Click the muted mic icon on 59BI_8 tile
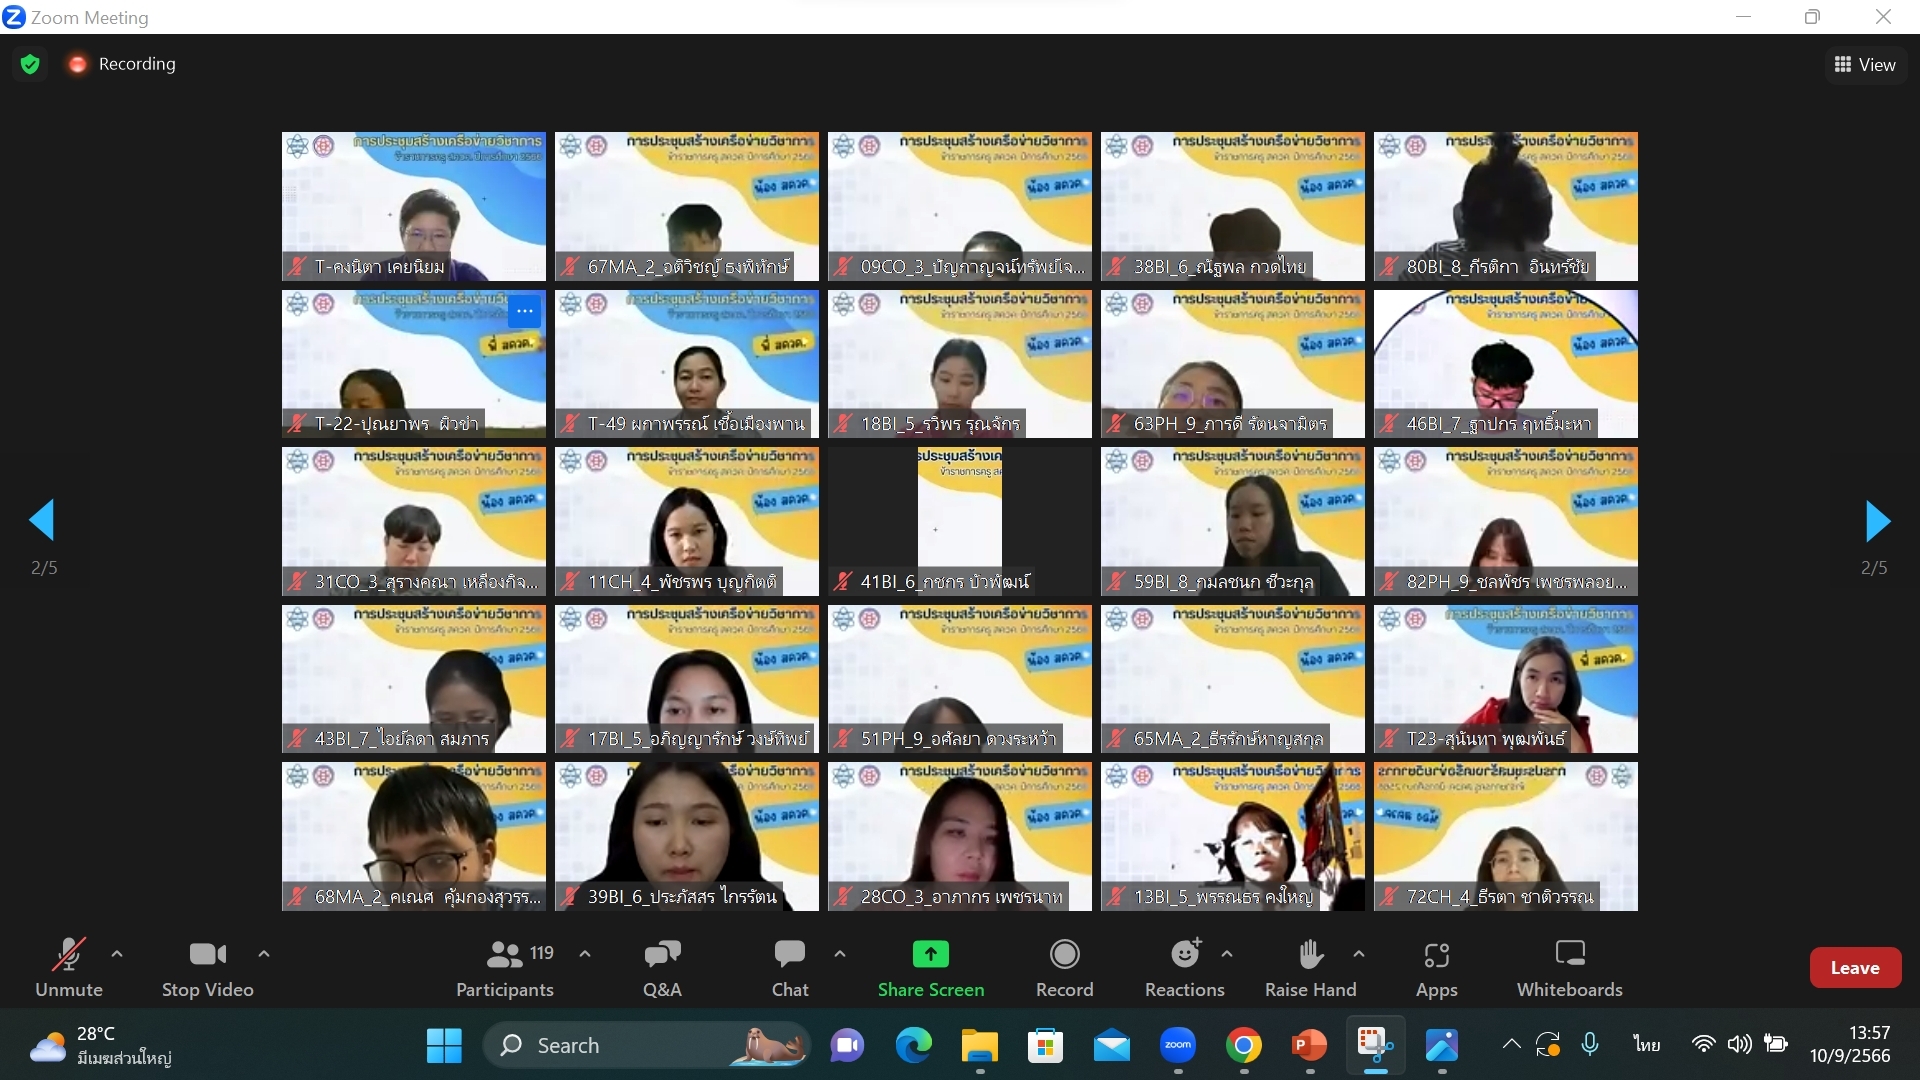 pyautogui.click(x=1116, y=582)
